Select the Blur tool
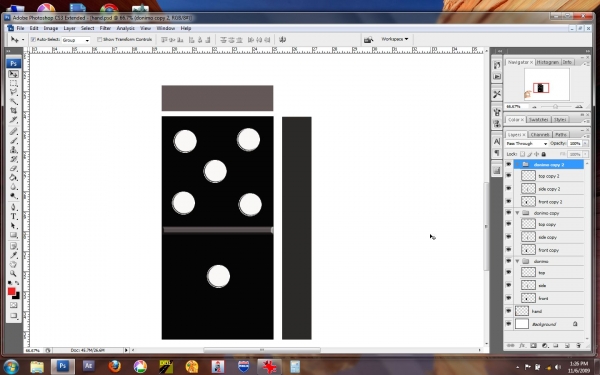 coord(13,186)
